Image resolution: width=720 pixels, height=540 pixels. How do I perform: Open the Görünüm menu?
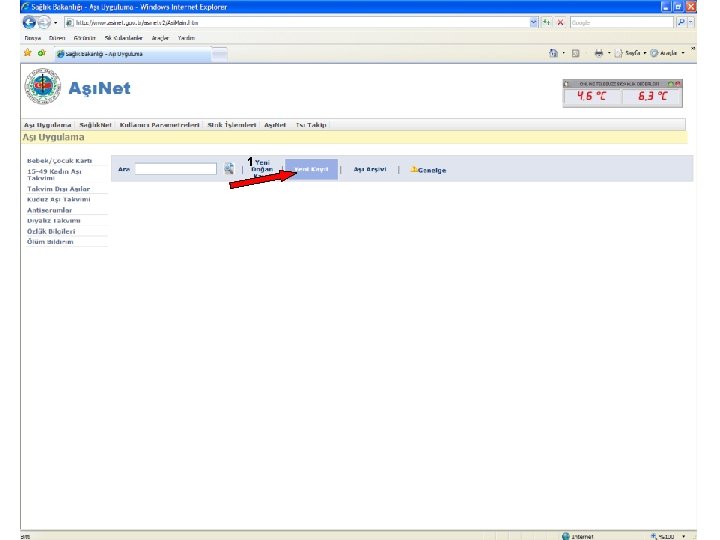point(84,38)
